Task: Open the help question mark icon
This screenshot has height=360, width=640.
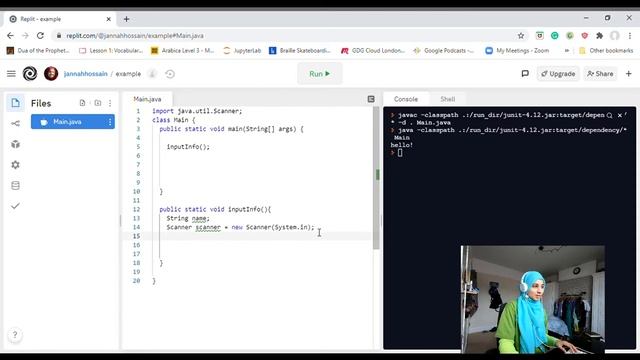Action: tap(15, 335)
